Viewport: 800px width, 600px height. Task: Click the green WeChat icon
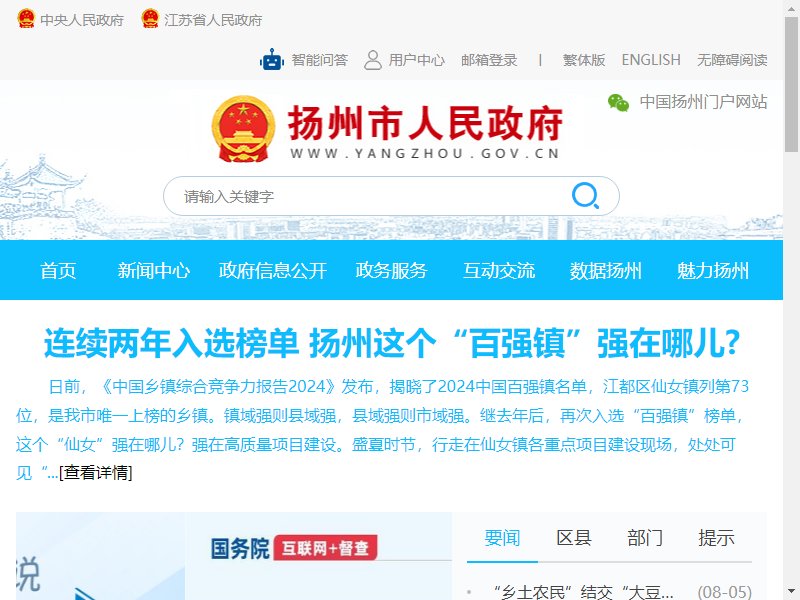(x=618, y=103)
